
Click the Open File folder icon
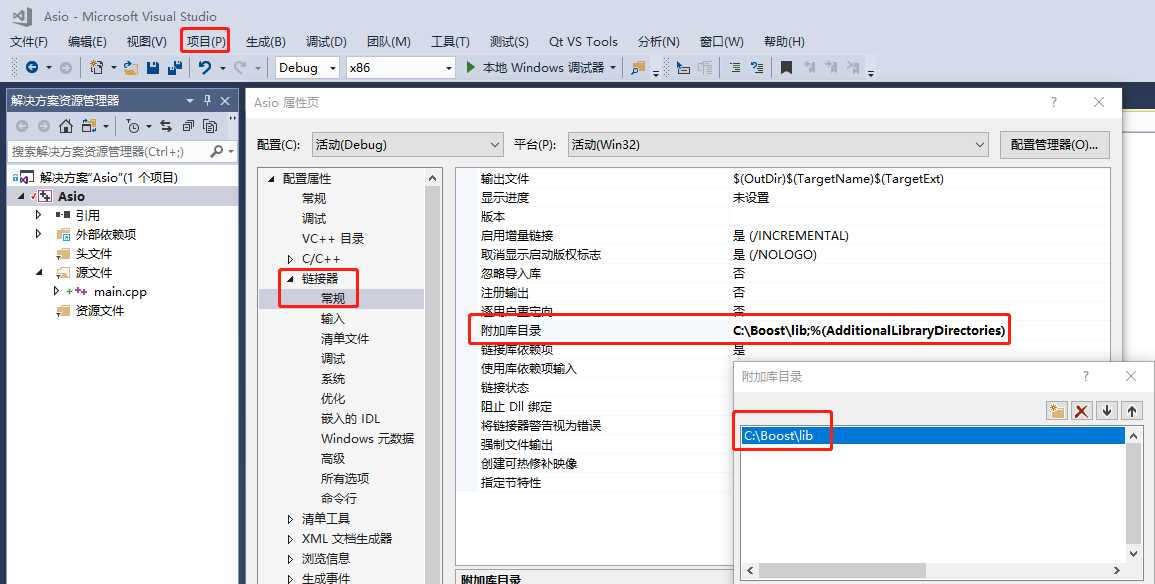[131, 68]
